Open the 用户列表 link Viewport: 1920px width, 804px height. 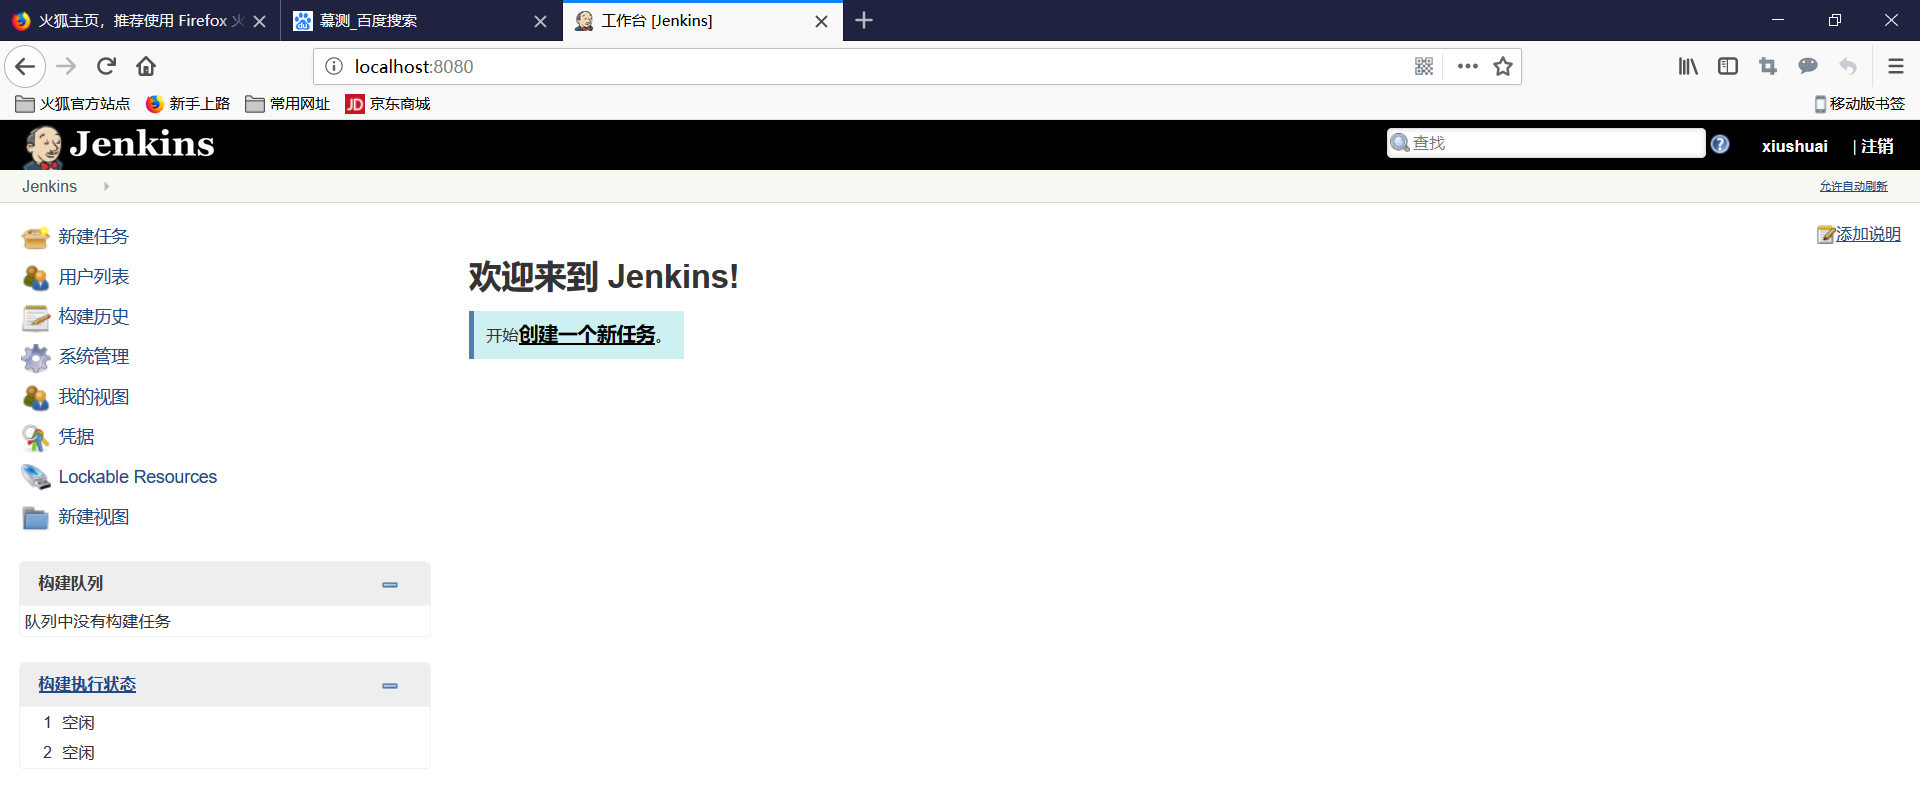click(x=94, y=277)
